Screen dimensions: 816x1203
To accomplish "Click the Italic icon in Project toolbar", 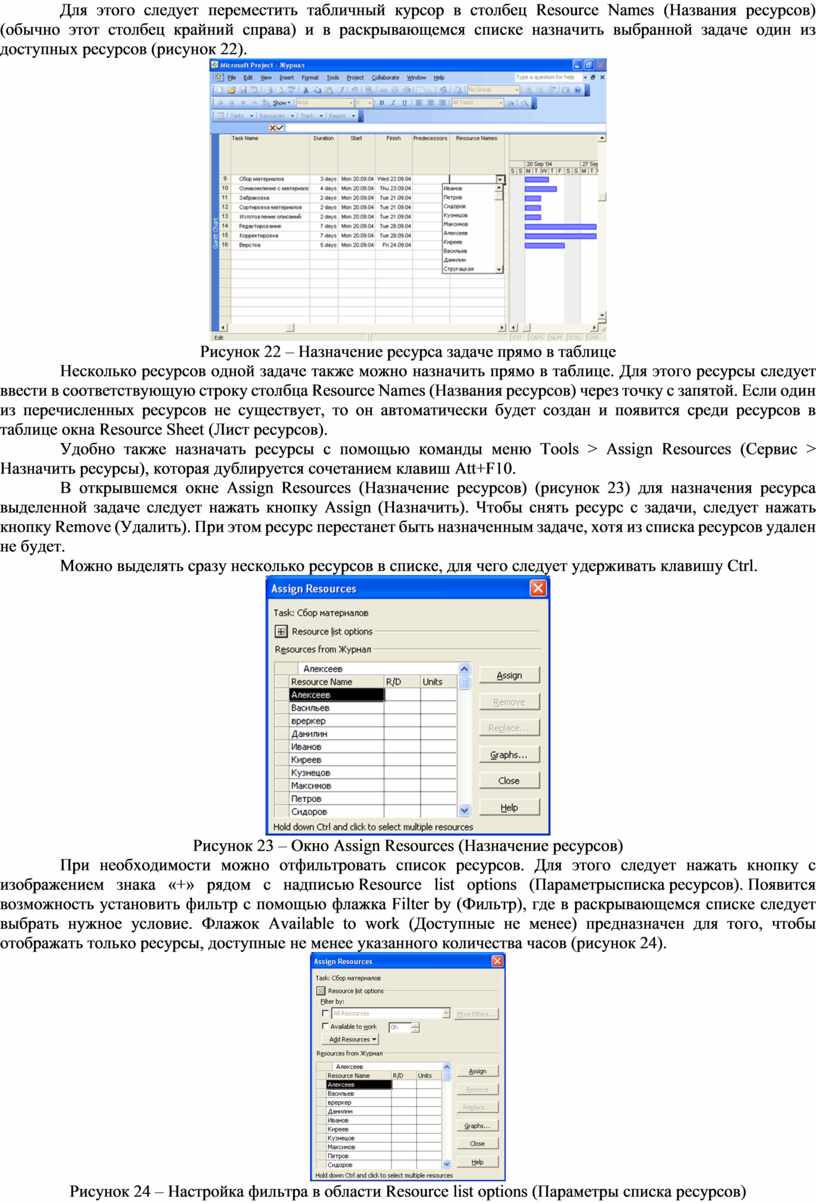I will coord(393,102).
